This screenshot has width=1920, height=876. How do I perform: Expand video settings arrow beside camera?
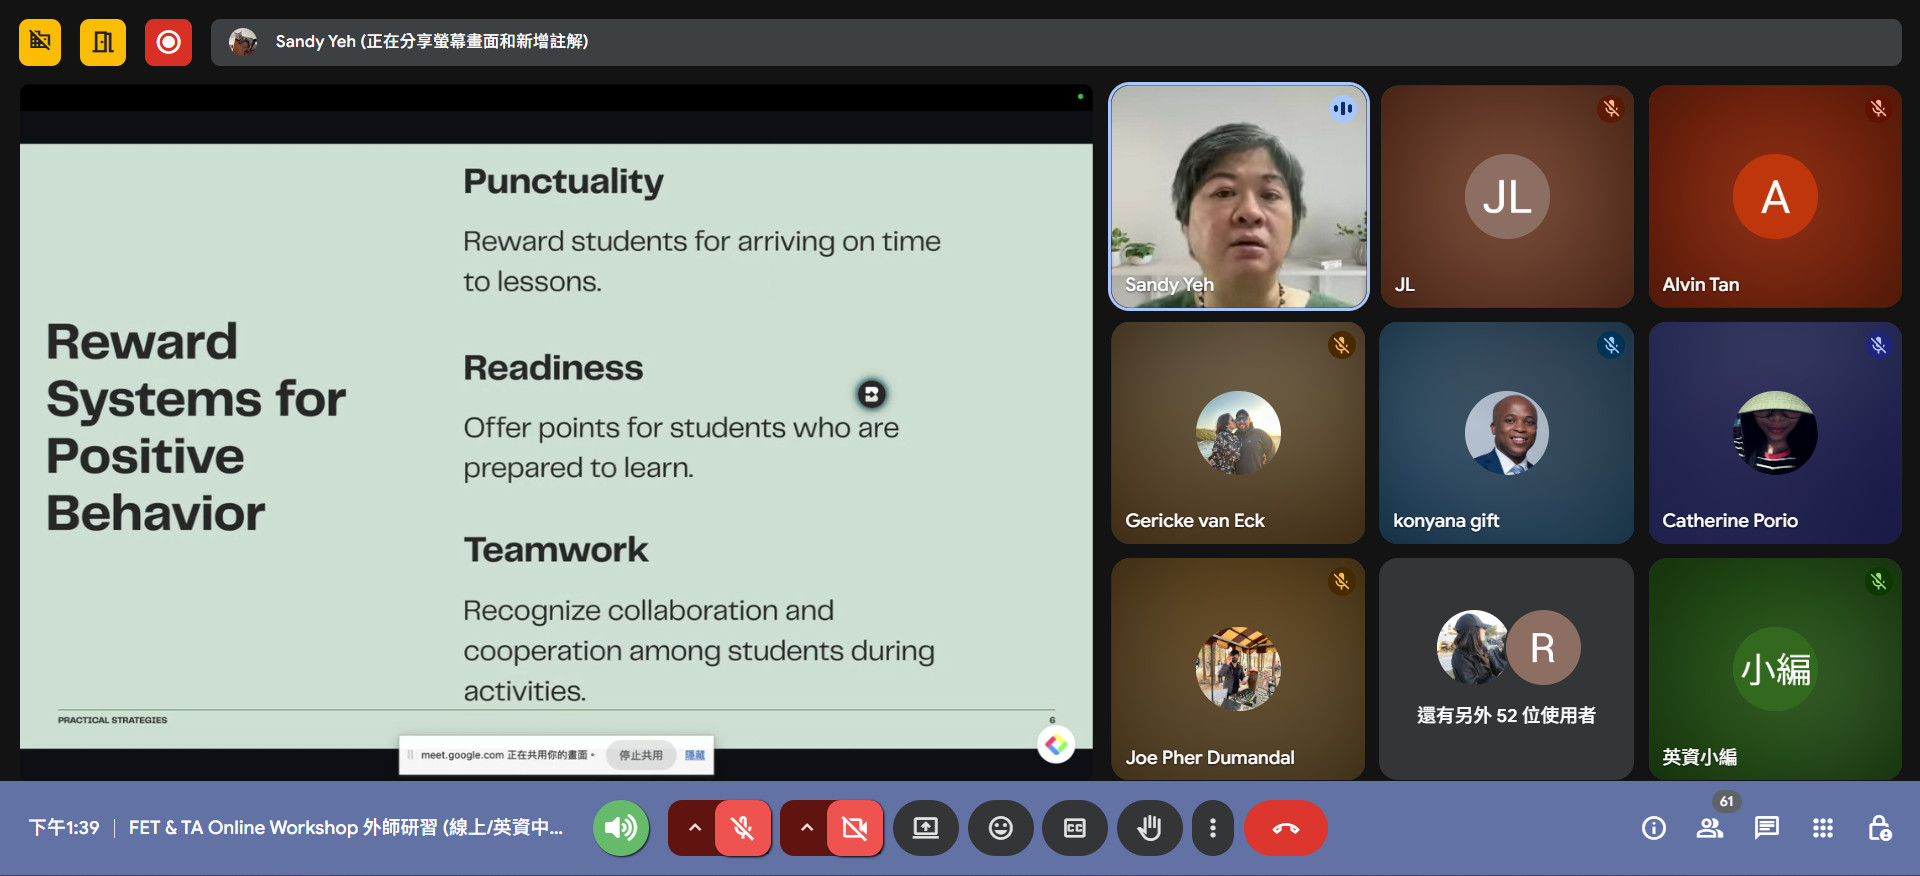tap(806, 828)
